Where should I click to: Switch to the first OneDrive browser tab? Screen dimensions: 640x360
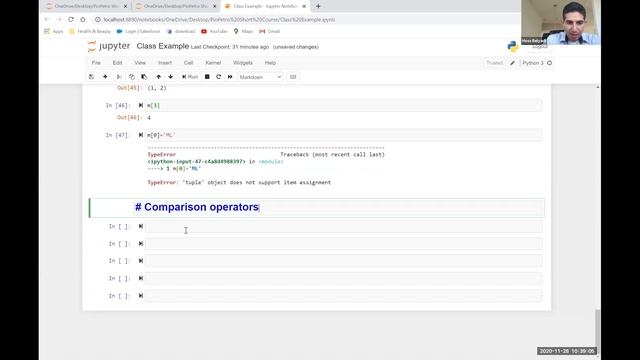pyautogui.click(x=86, y=6)
